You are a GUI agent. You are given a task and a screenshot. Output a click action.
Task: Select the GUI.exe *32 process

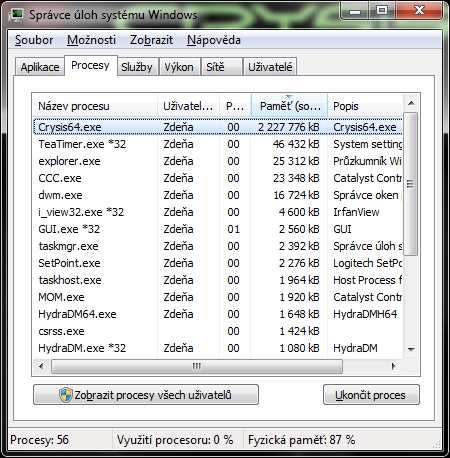218,229
